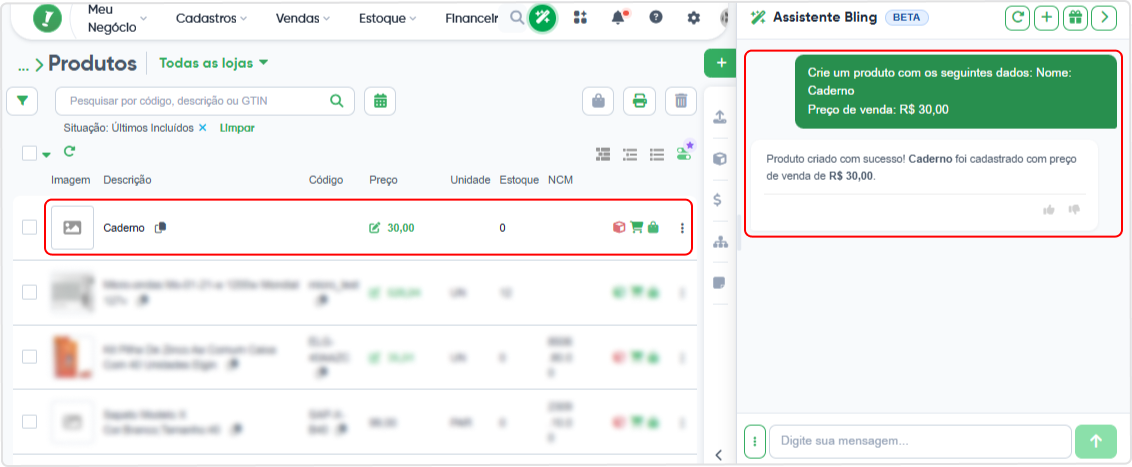
Task: Click the gift icon in assistant header
Action: (x=1075, y=18)
